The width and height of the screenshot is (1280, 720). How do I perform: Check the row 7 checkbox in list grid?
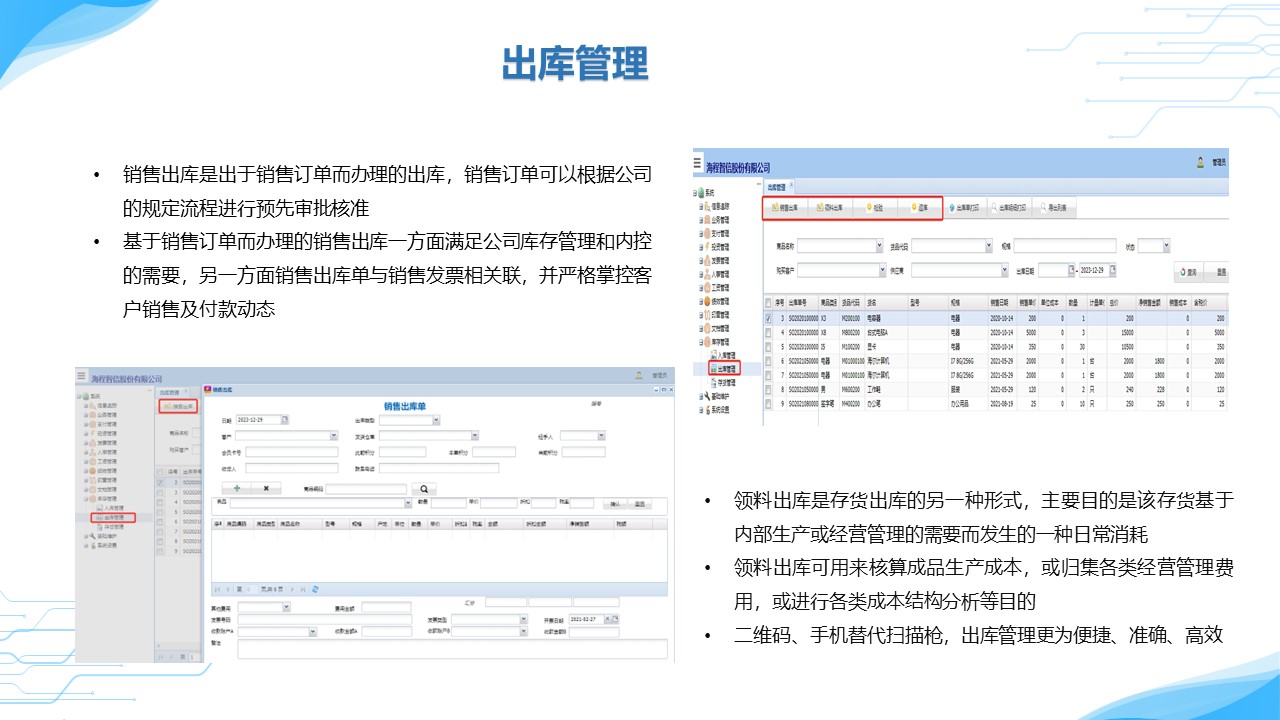[768, 375]
